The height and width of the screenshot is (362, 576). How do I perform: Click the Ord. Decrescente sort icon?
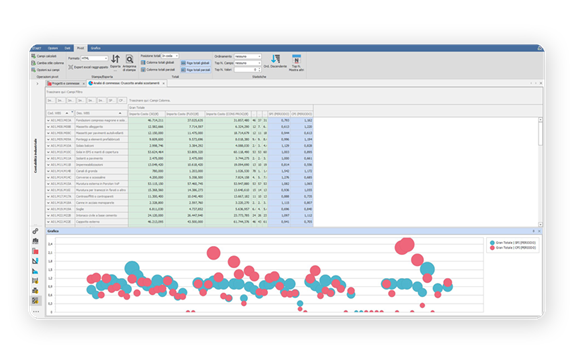(x=275, y=59)
